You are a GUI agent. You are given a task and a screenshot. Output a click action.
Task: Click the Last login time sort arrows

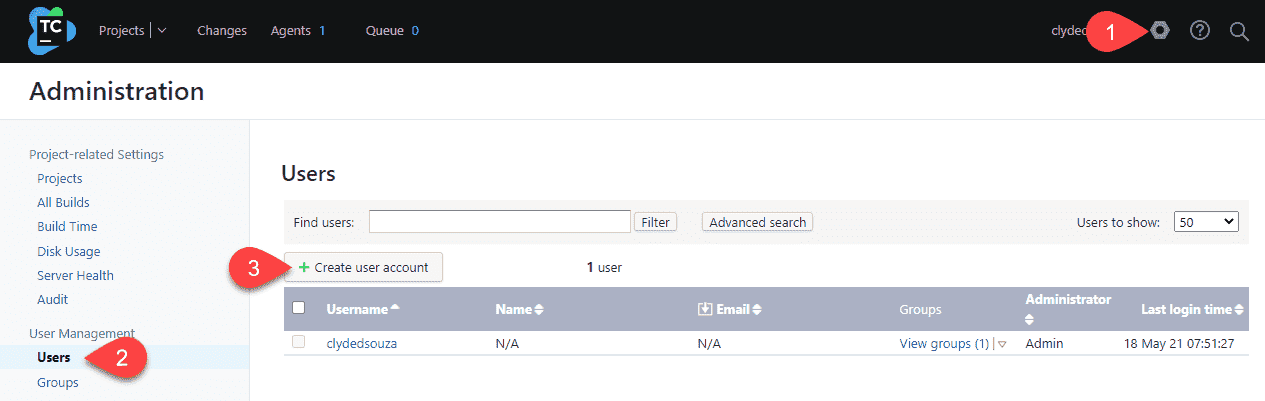1240,310
